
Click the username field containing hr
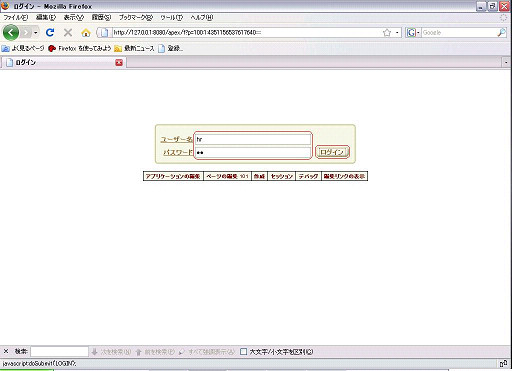click(253, 139)
